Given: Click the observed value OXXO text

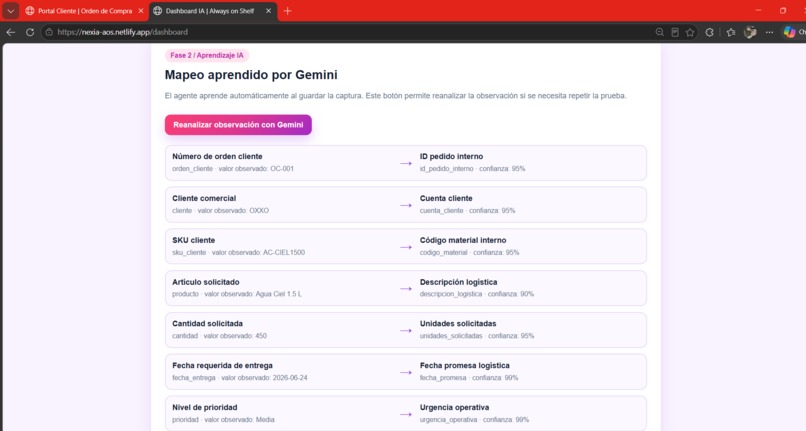Looking at the screenshot, I should pyautogui.click(x=259, y=210).
